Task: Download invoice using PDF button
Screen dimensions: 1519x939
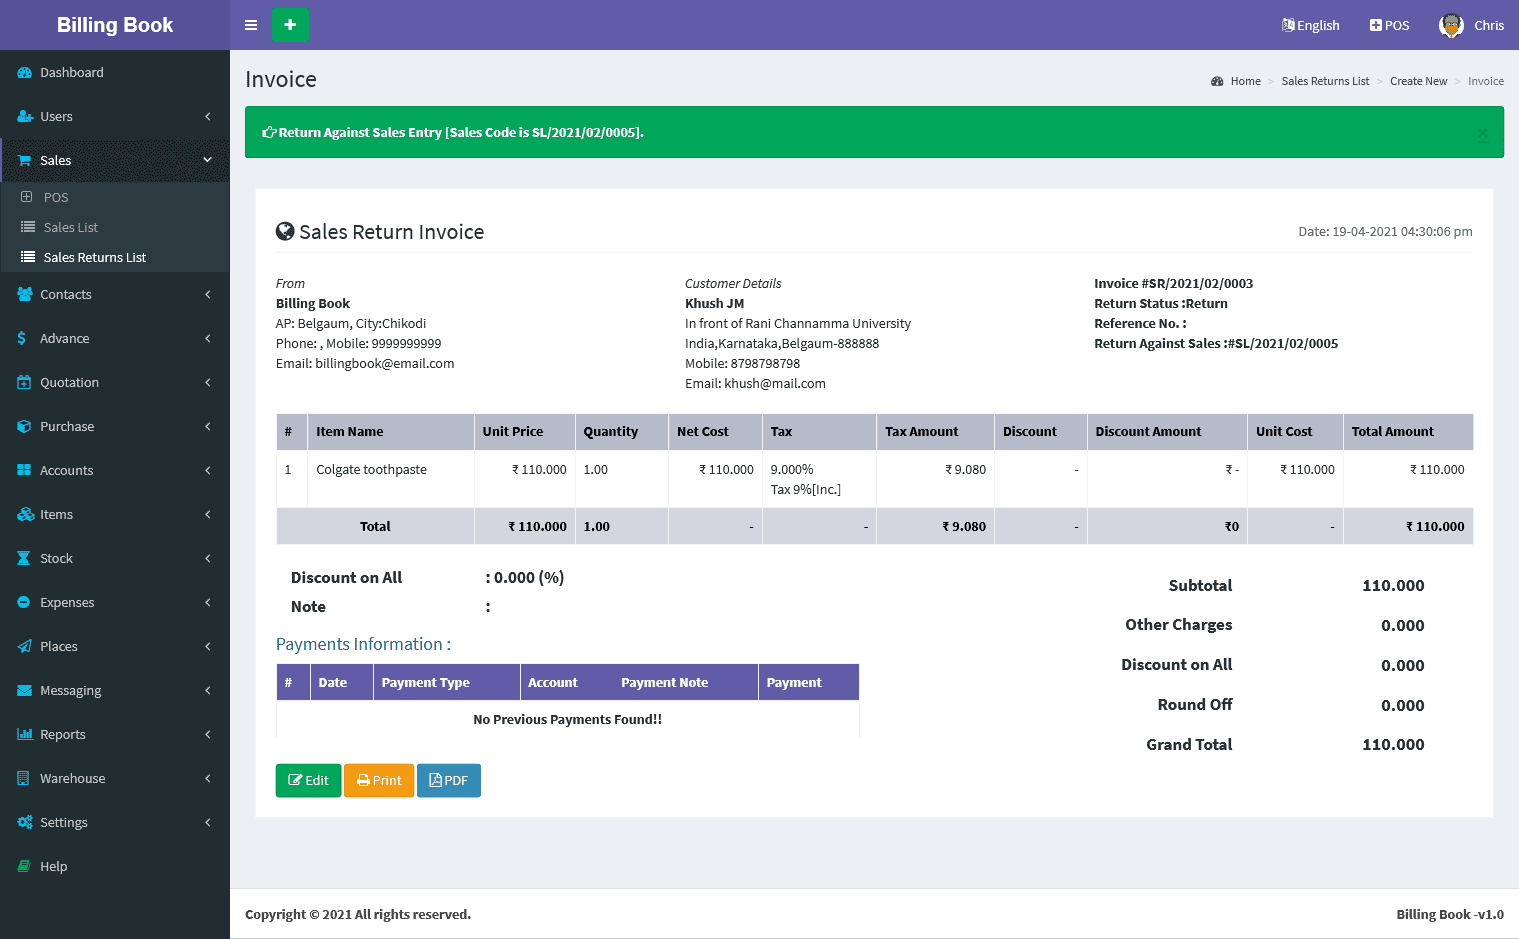Action: point(448,781)
